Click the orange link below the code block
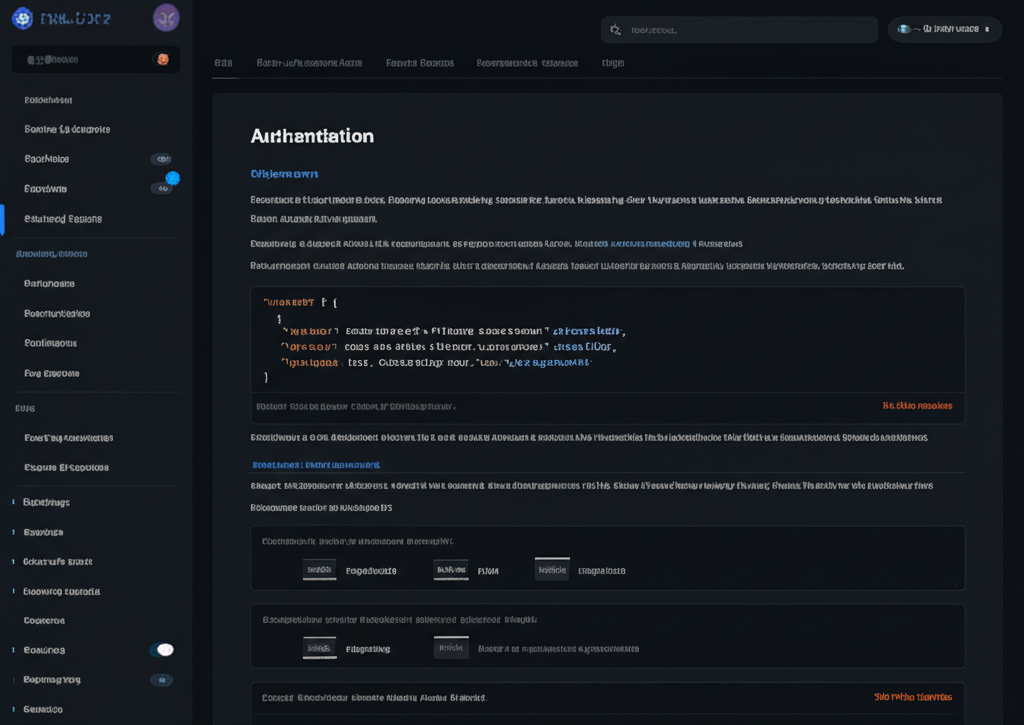1024x725 pixels. point(917,406)
